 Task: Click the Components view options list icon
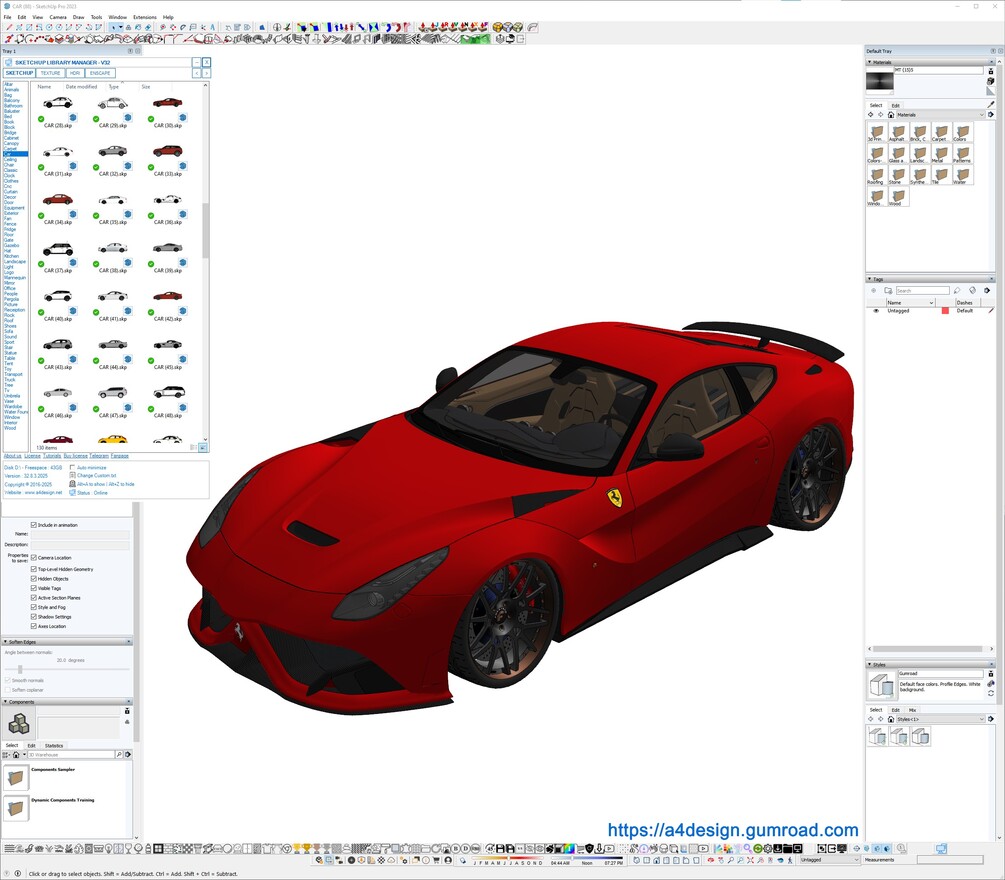tap(8, 754)
